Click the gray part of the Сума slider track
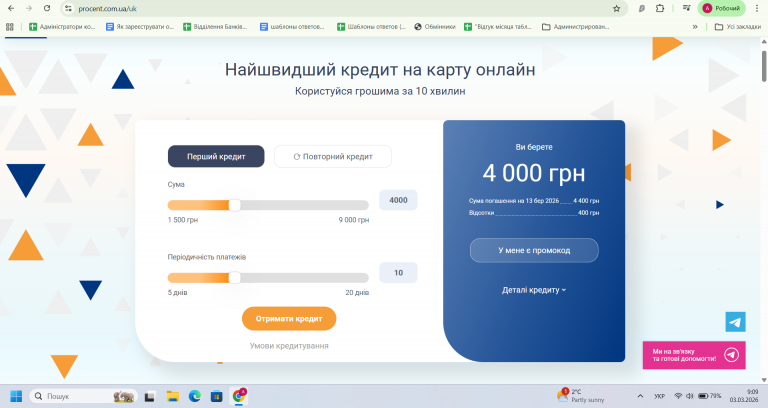The image size is (768, 408). (305, 205)
